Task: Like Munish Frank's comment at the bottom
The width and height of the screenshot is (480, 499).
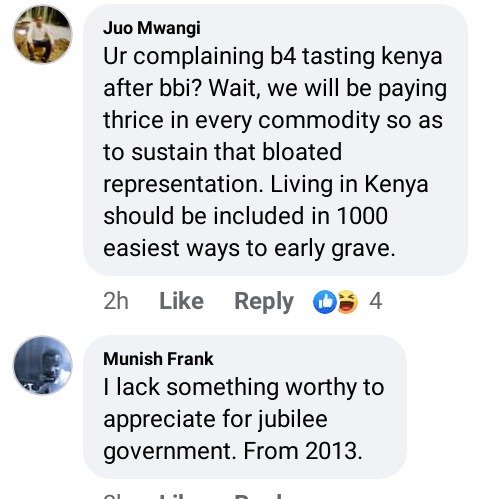Action: (181, 496)
